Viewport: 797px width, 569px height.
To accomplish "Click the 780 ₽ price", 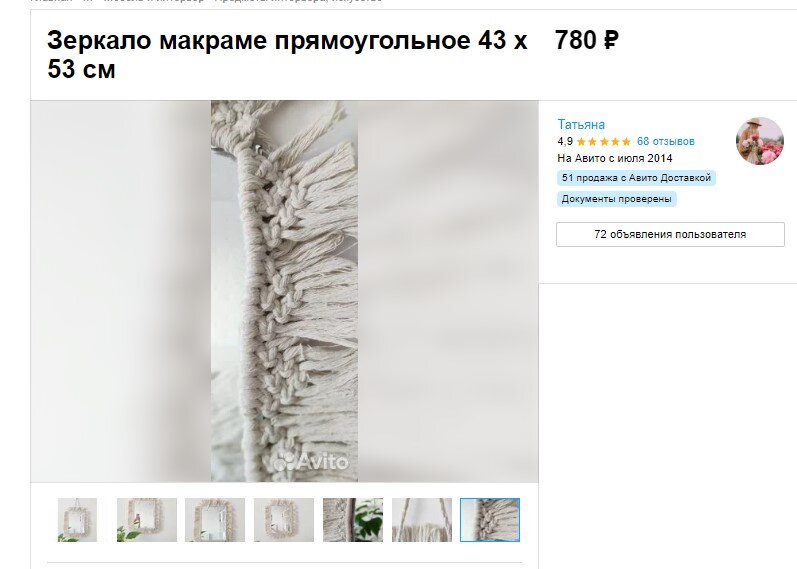I will [587, 40].
